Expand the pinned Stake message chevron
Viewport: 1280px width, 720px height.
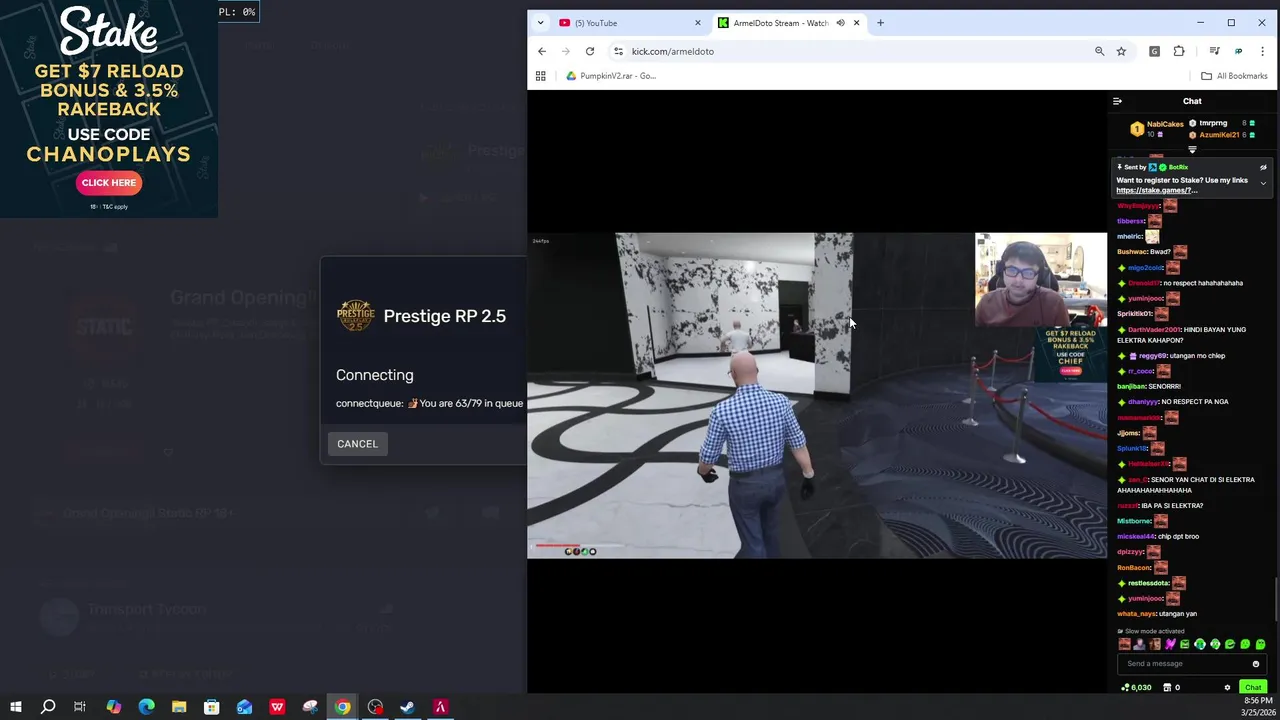pyautogui.click(x=1263, y=183)
